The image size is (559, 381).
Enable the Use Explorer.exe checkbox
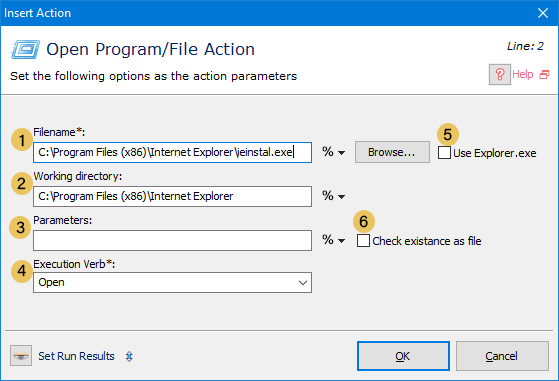444,153
